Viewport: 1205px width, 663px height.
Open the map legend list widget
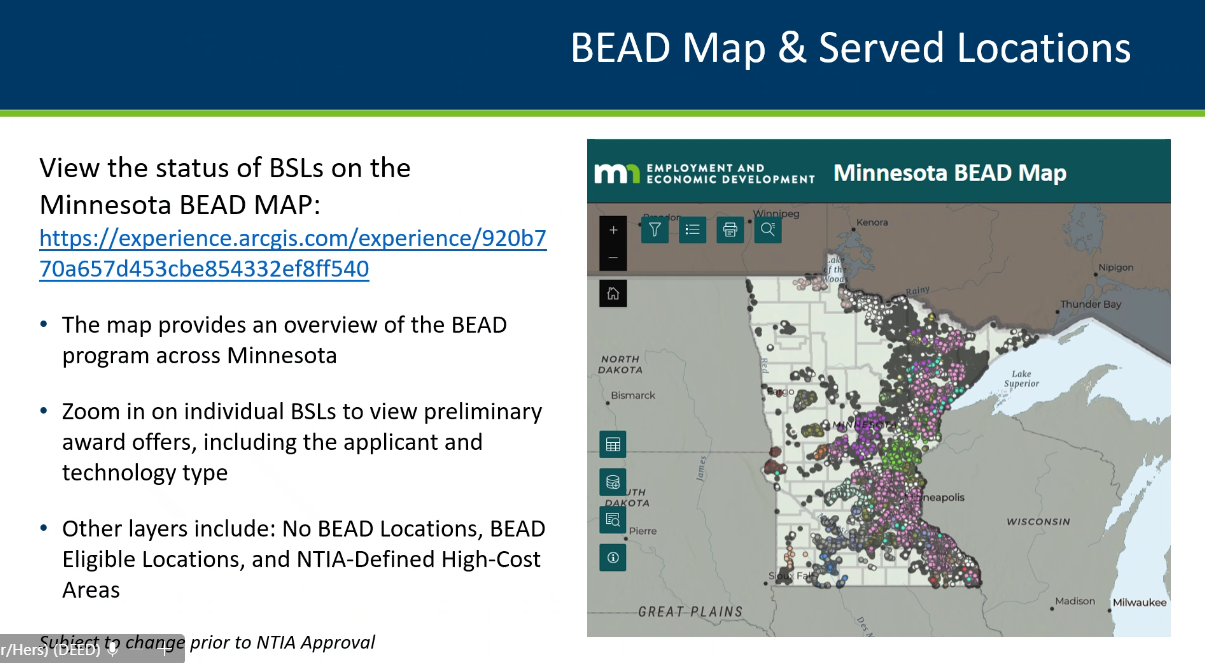(692, 229)
